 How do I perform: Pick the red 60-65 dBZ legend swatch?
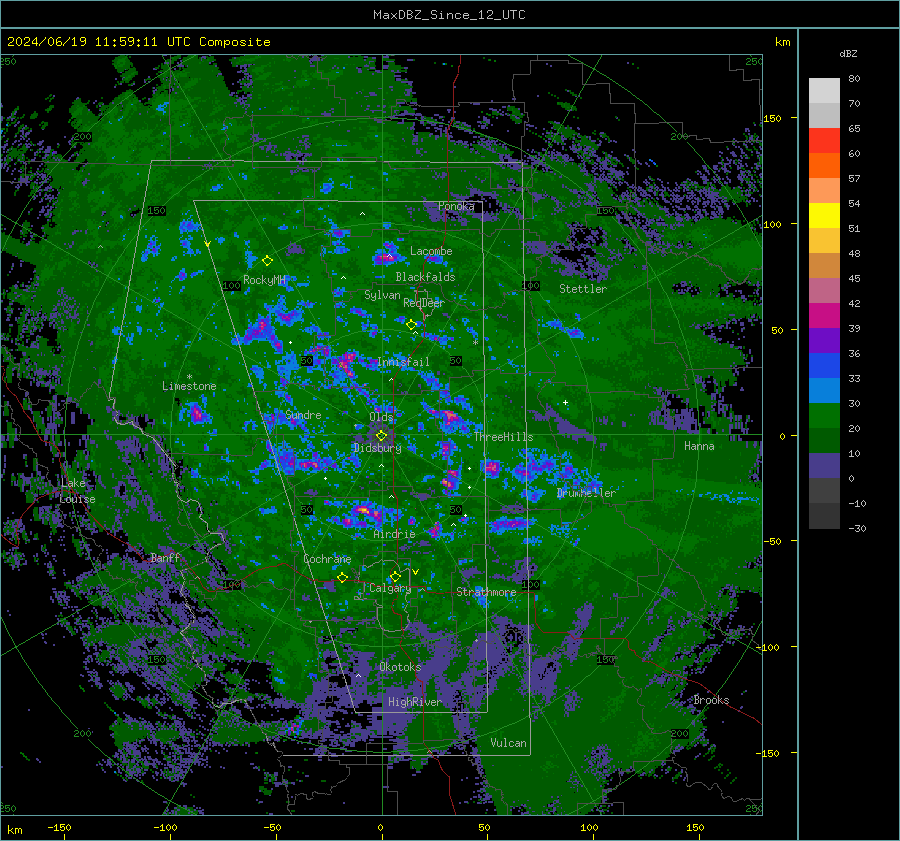tap(824, 141)
